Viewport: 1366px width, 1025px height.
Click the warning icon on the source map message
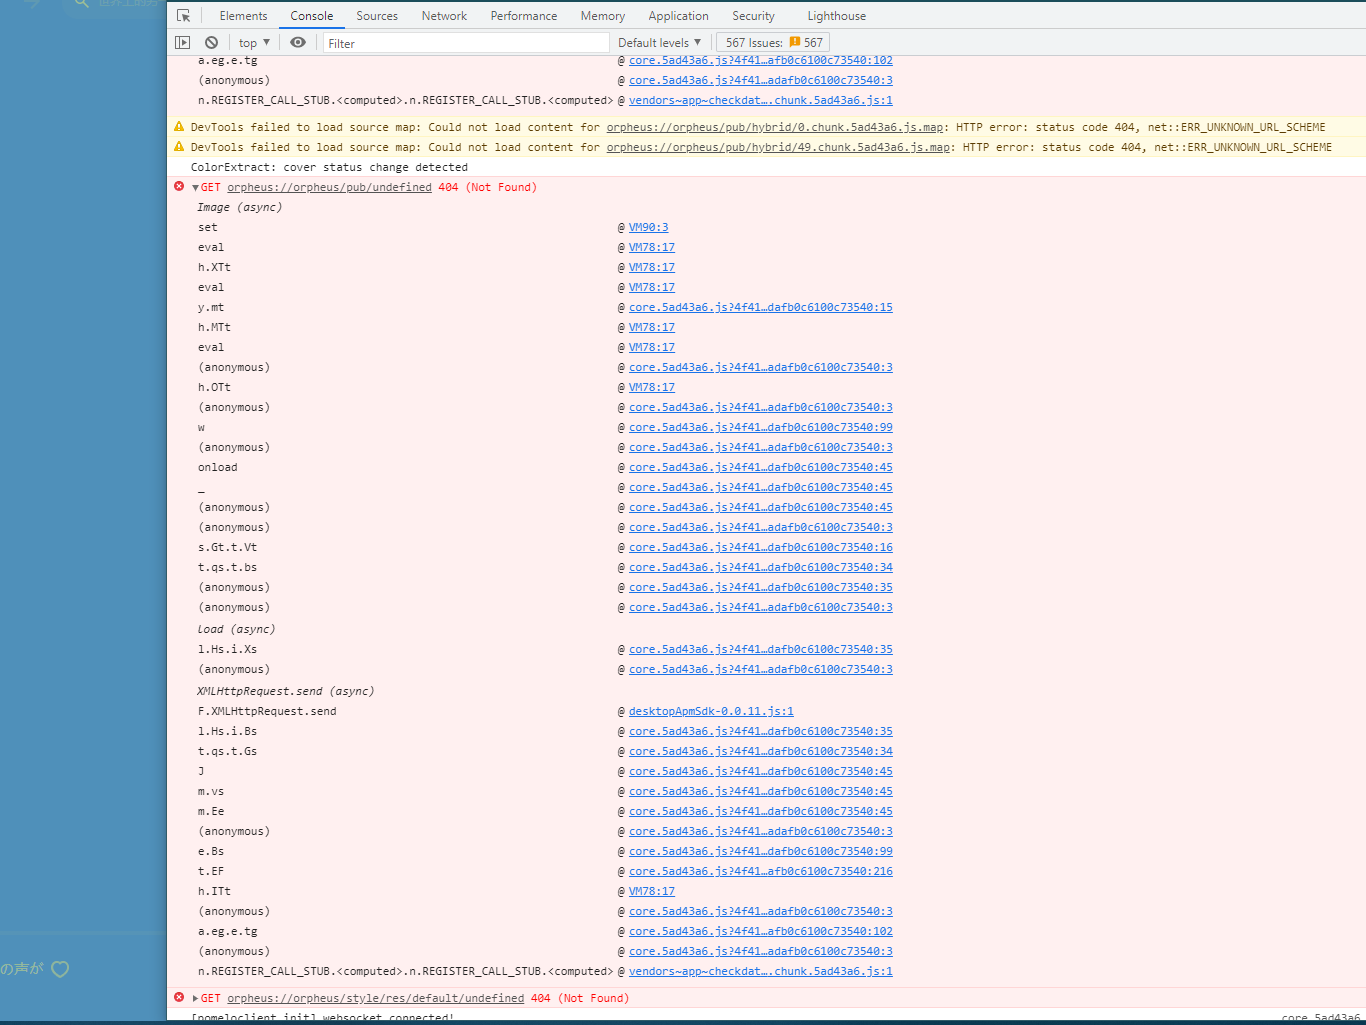[181, 128]
